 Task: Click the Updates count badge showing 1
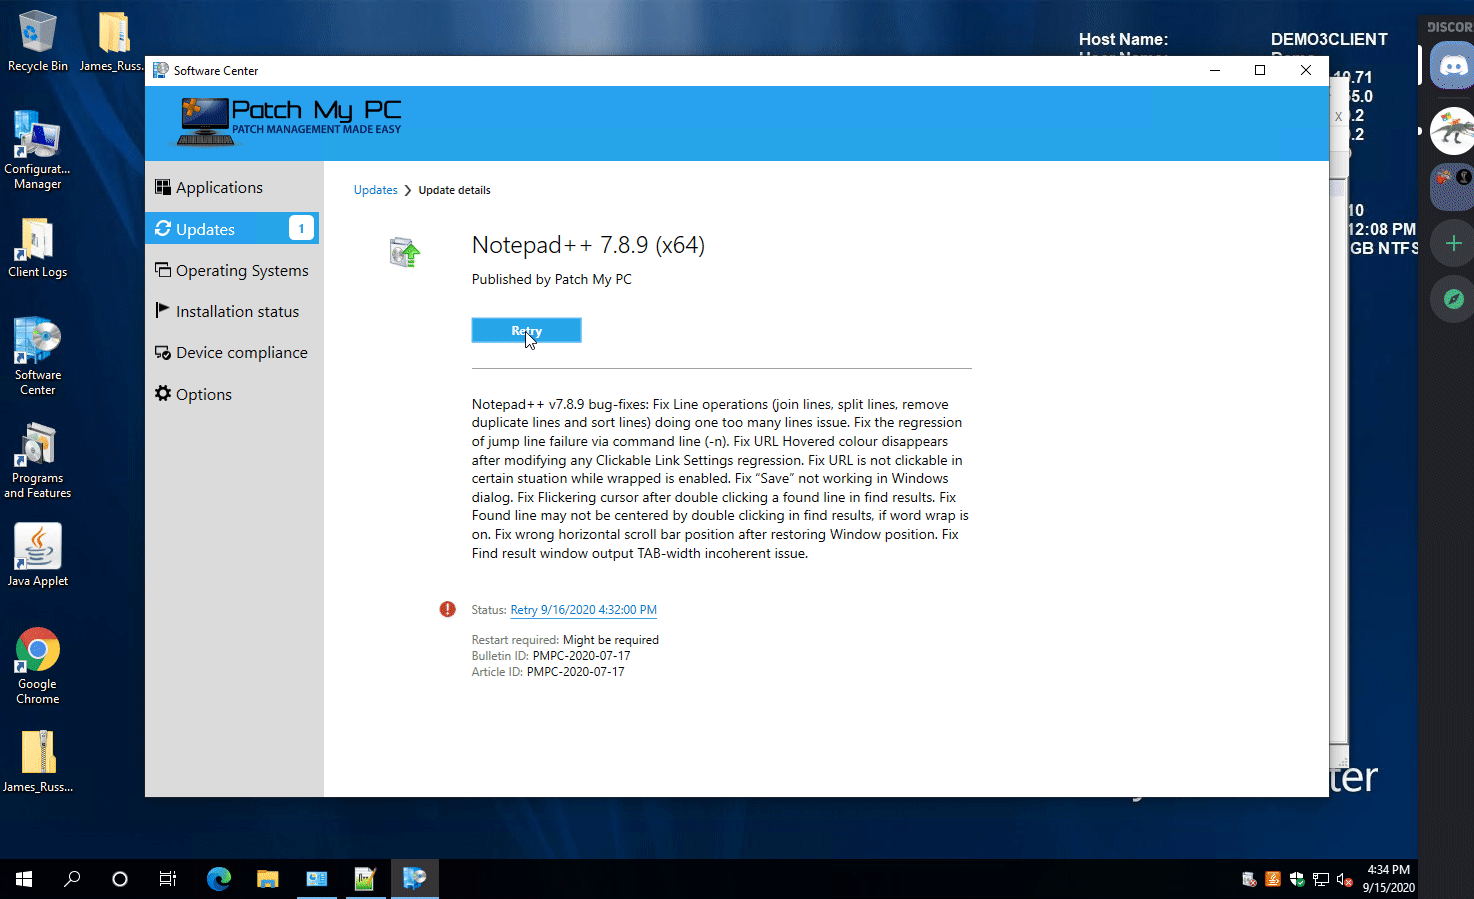[301, 228]
